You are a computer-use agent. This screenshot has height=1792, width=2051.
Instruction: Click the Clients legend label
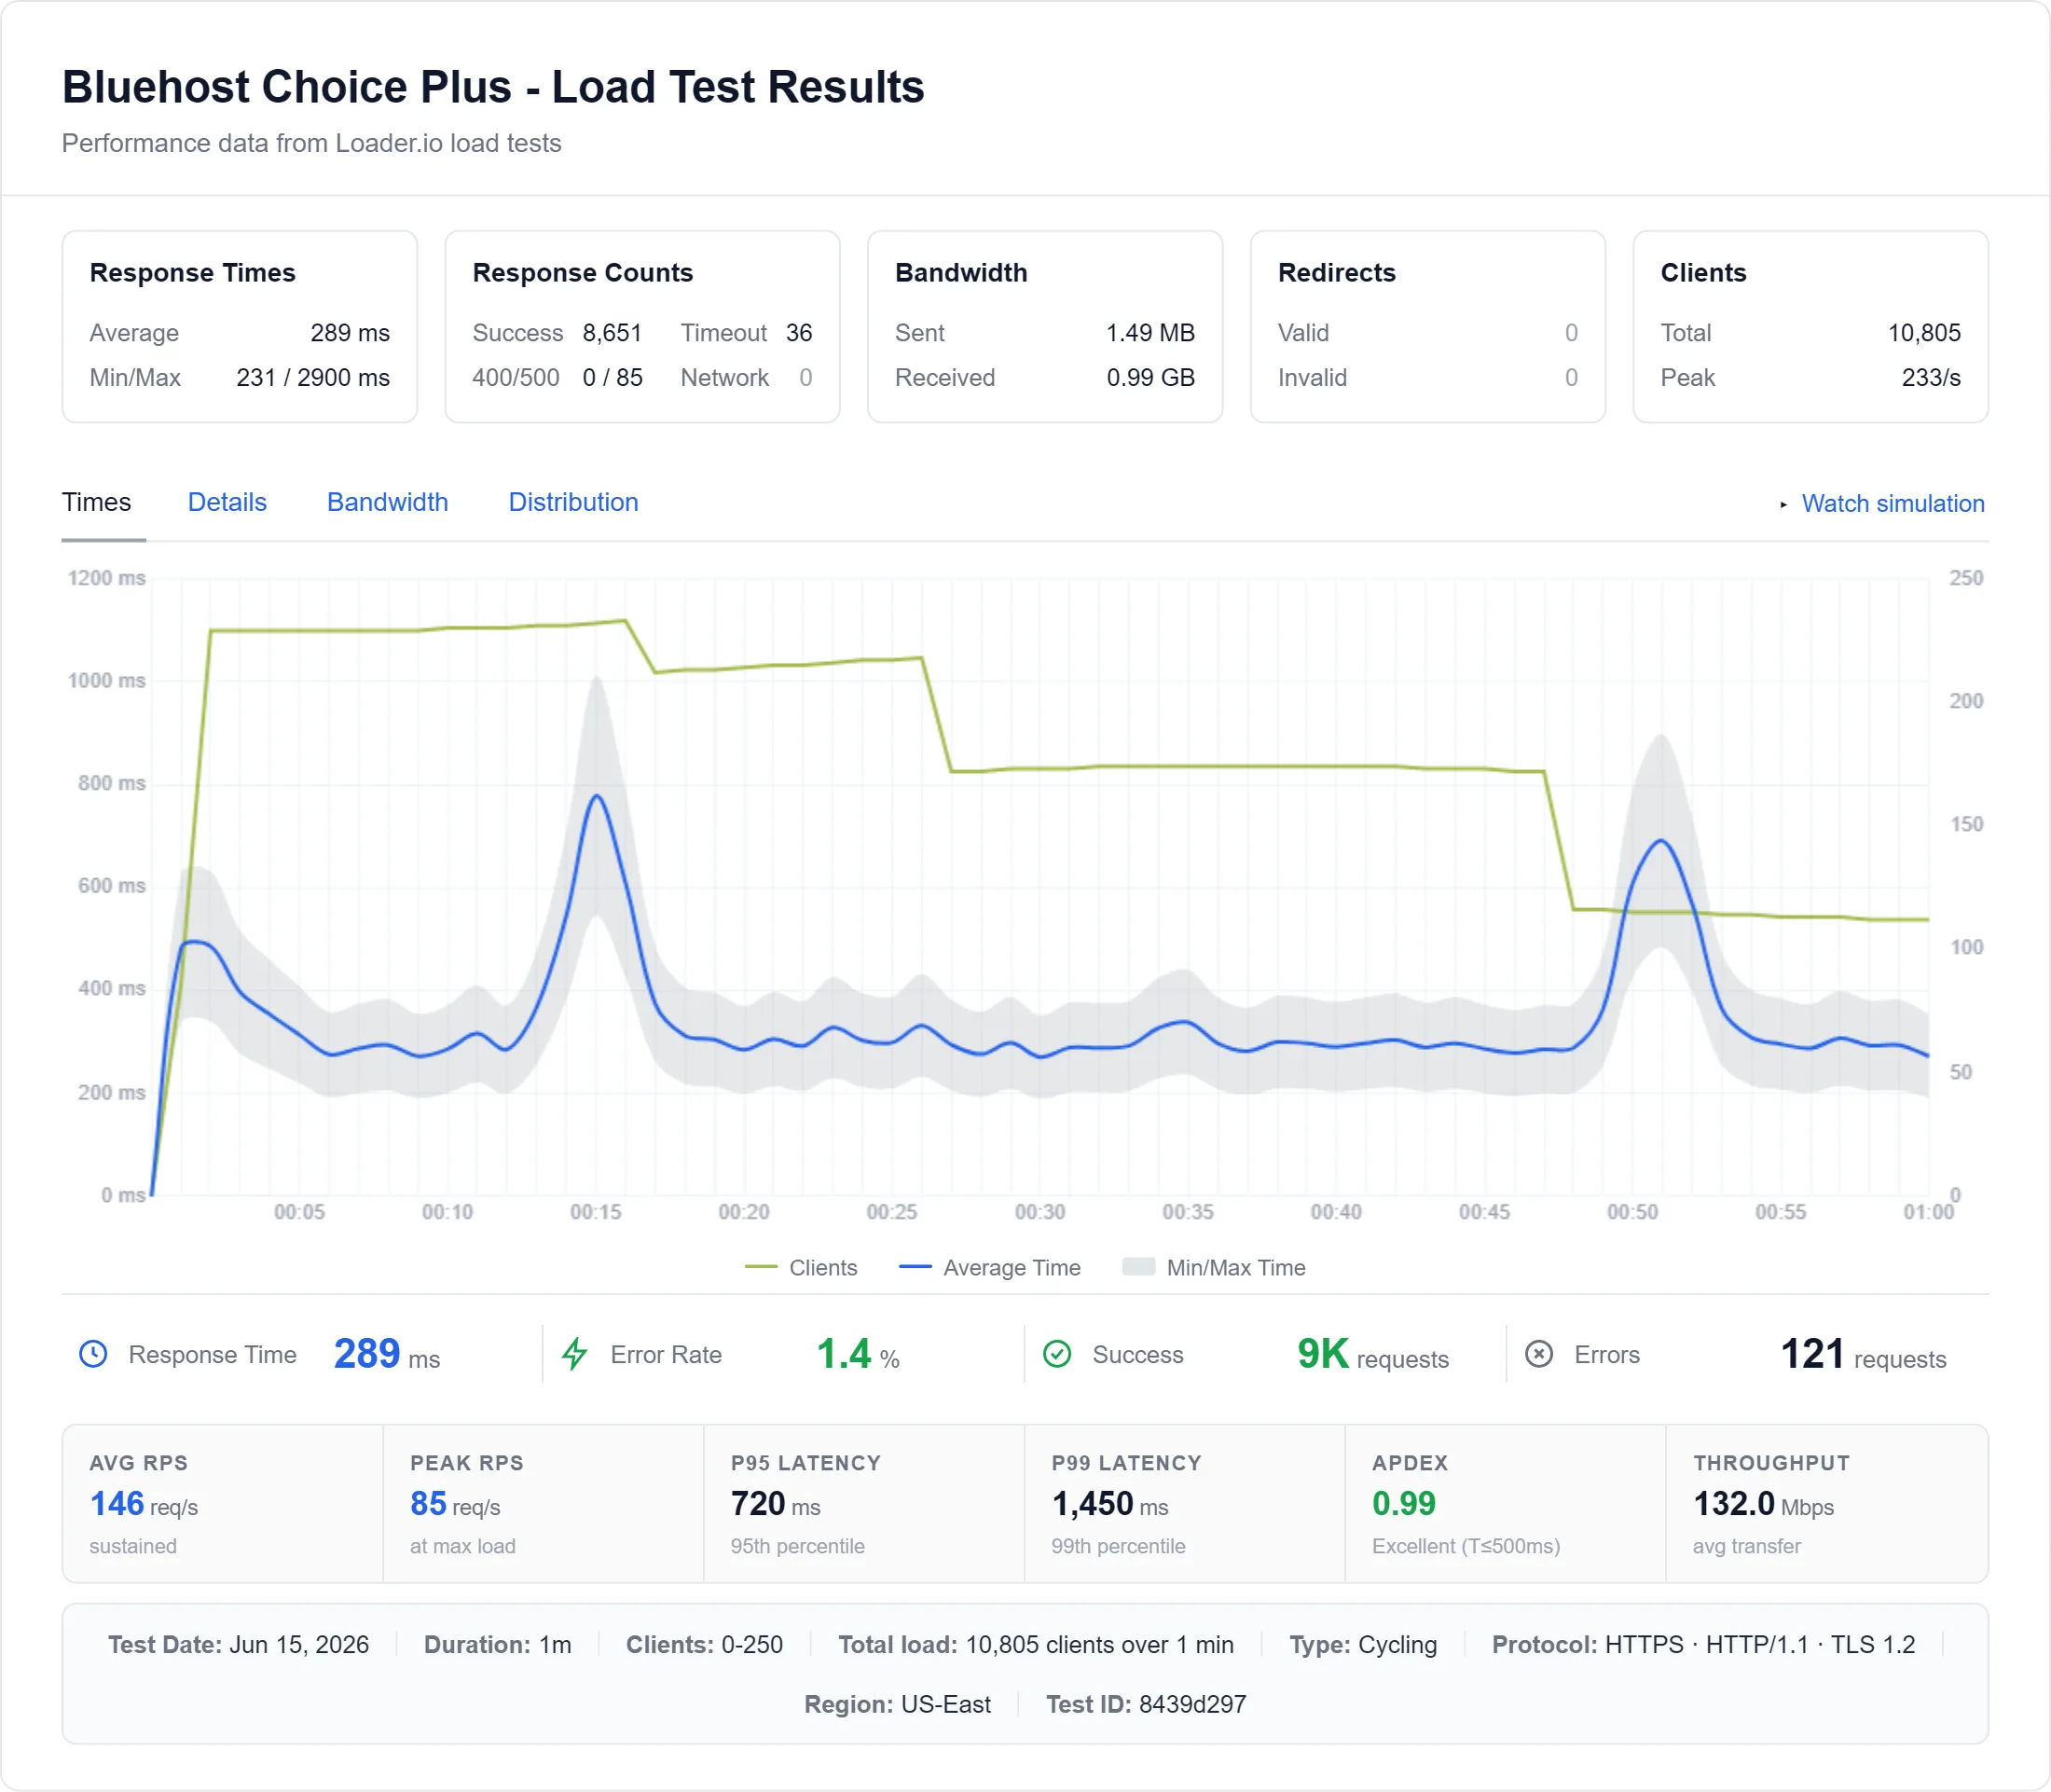(x=823, y=1267)
